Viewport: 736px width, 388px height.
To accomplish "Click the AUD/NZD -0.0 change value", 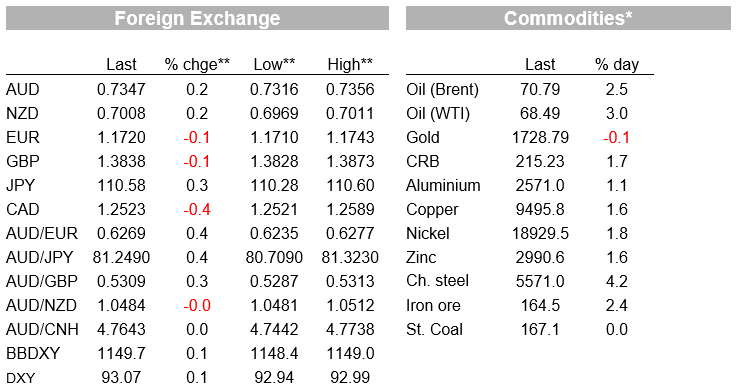I will coord(197,305).
